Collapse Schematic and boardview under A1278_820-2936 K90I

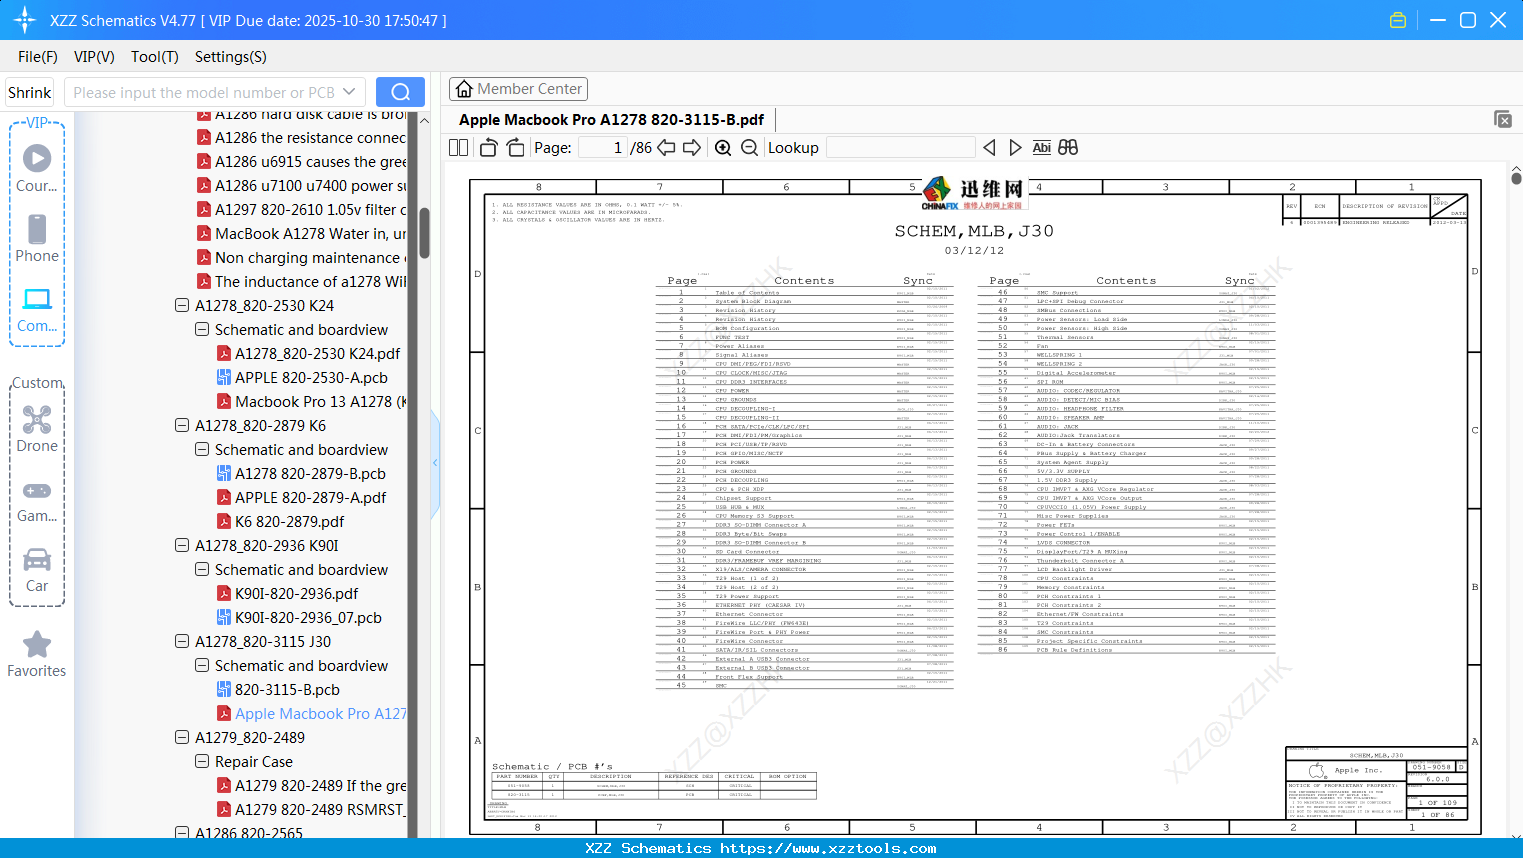click(x=202, y=570)
